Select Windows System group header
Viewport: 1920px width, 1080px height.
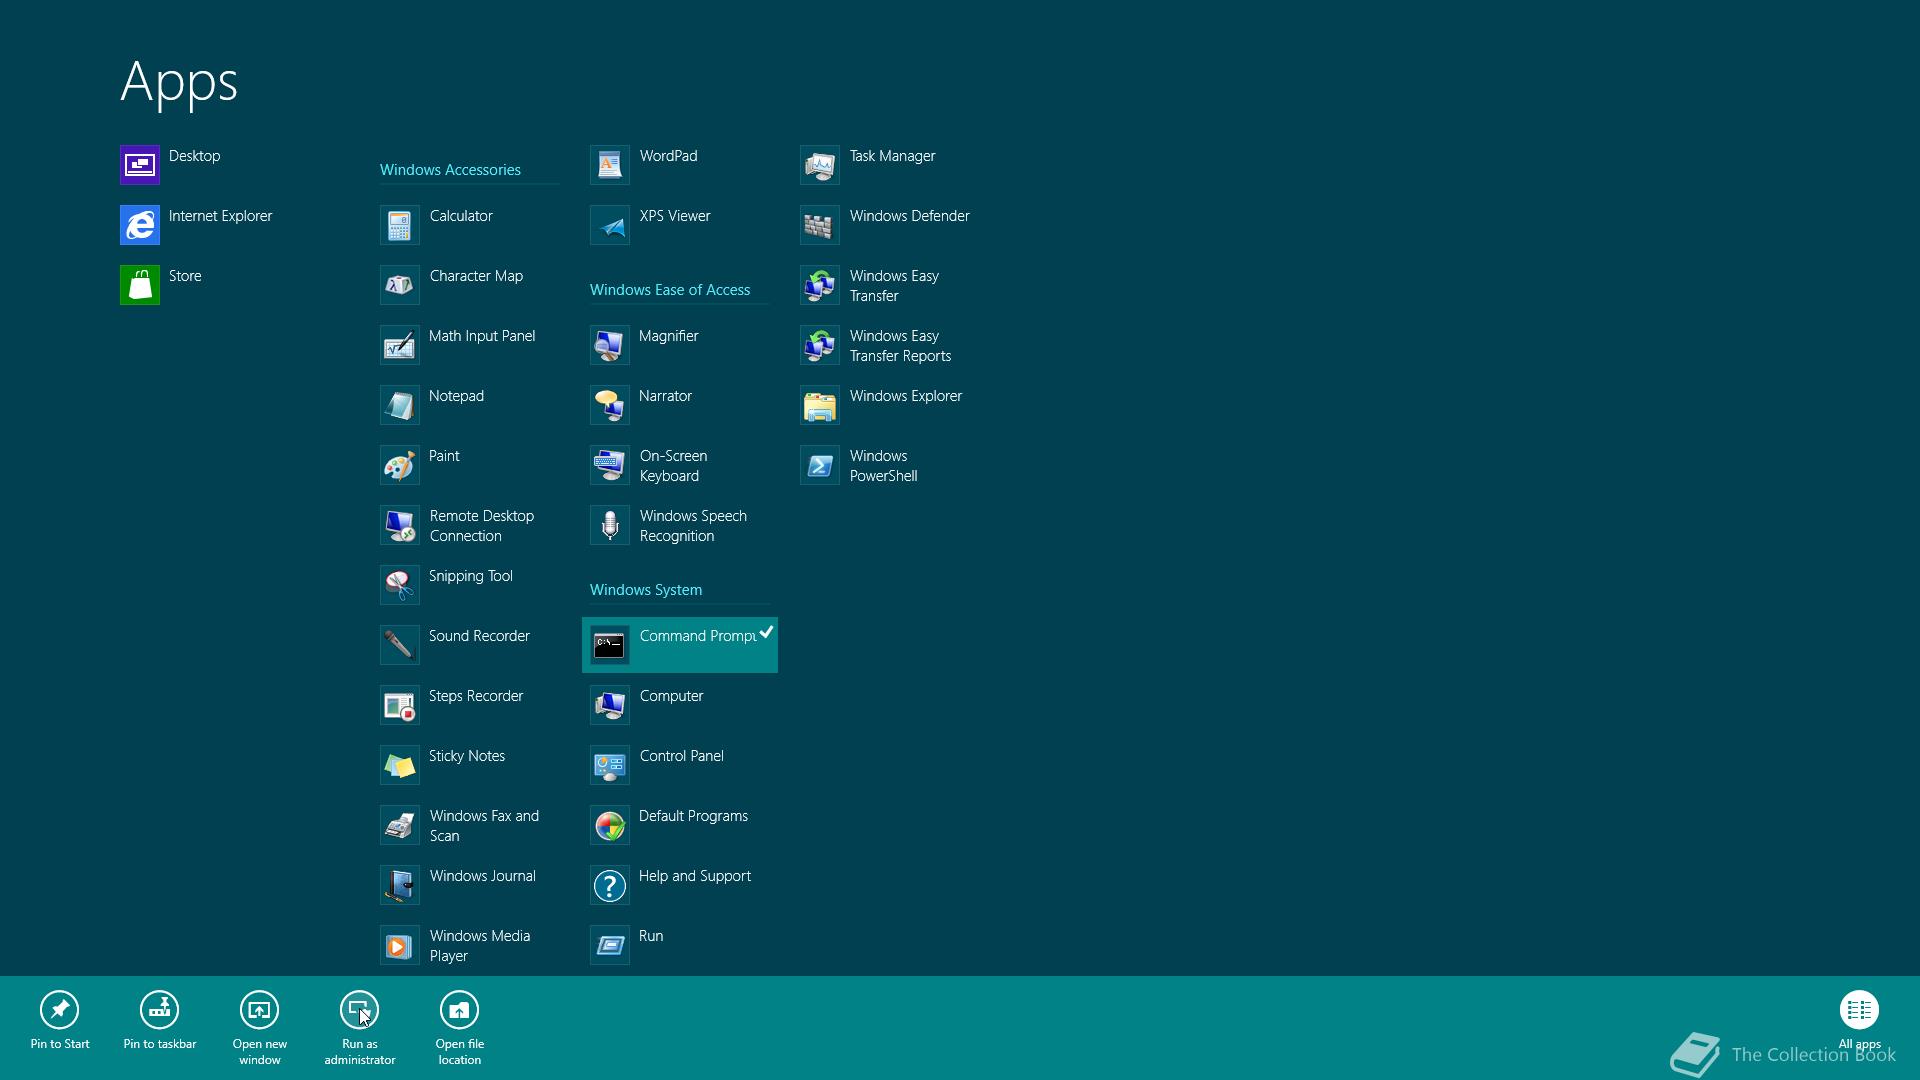coord(646,590)
